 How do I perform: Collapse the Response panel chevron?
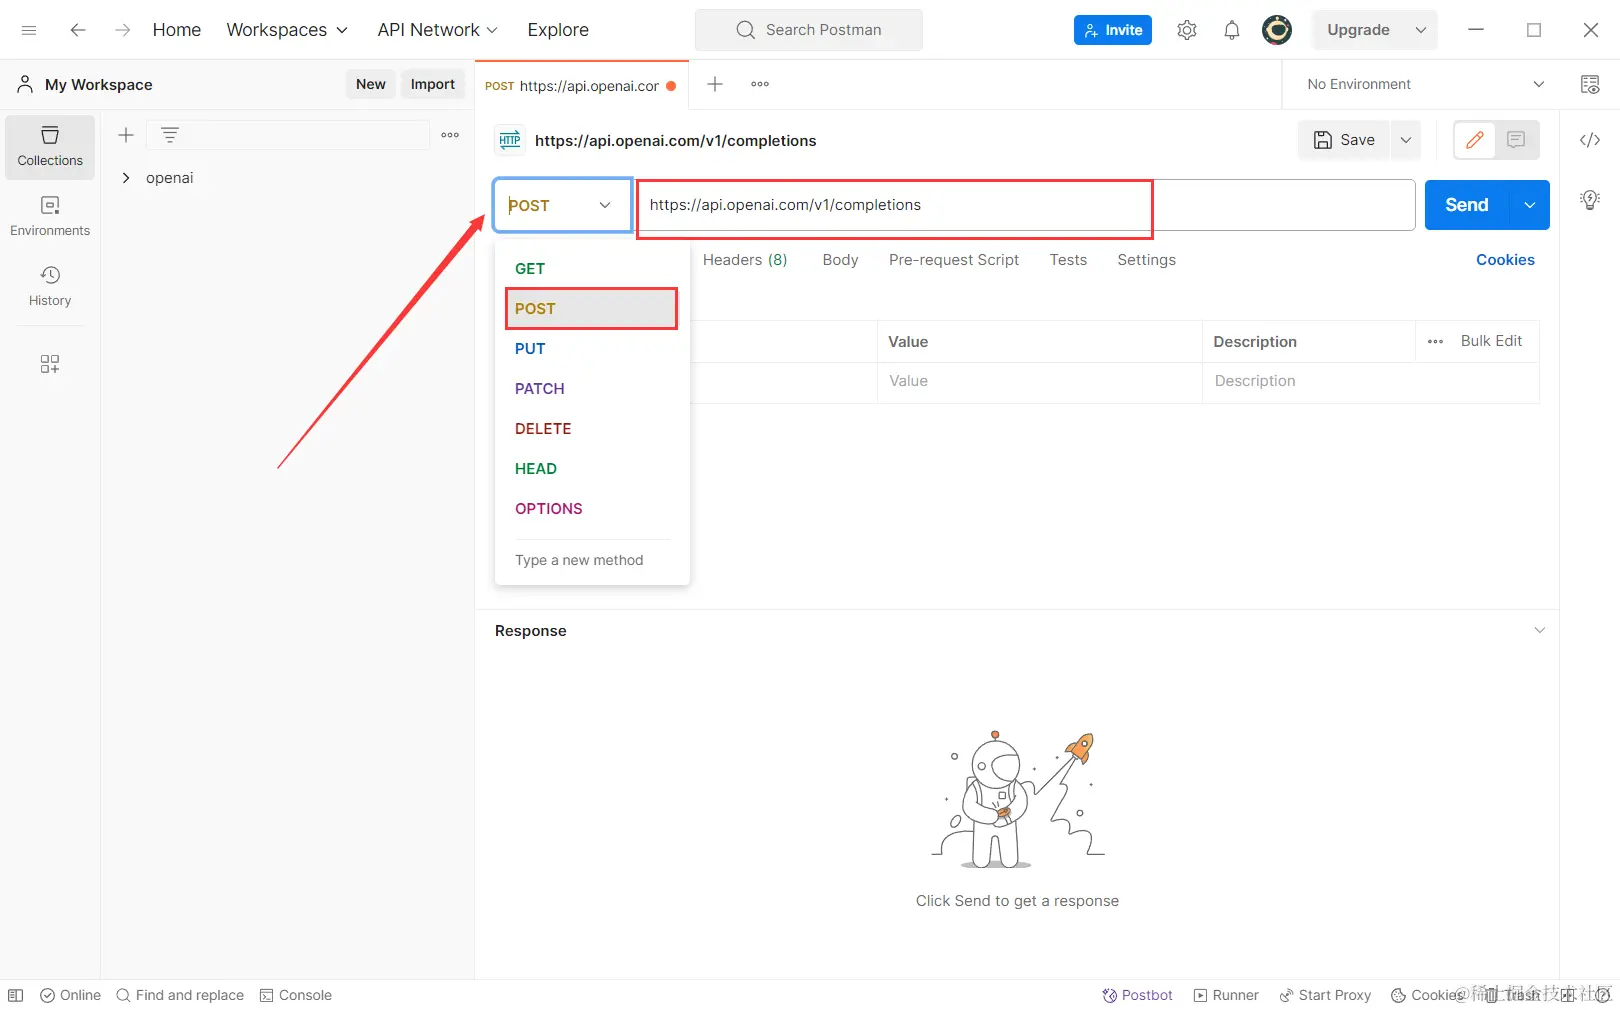click(1540, 630)
